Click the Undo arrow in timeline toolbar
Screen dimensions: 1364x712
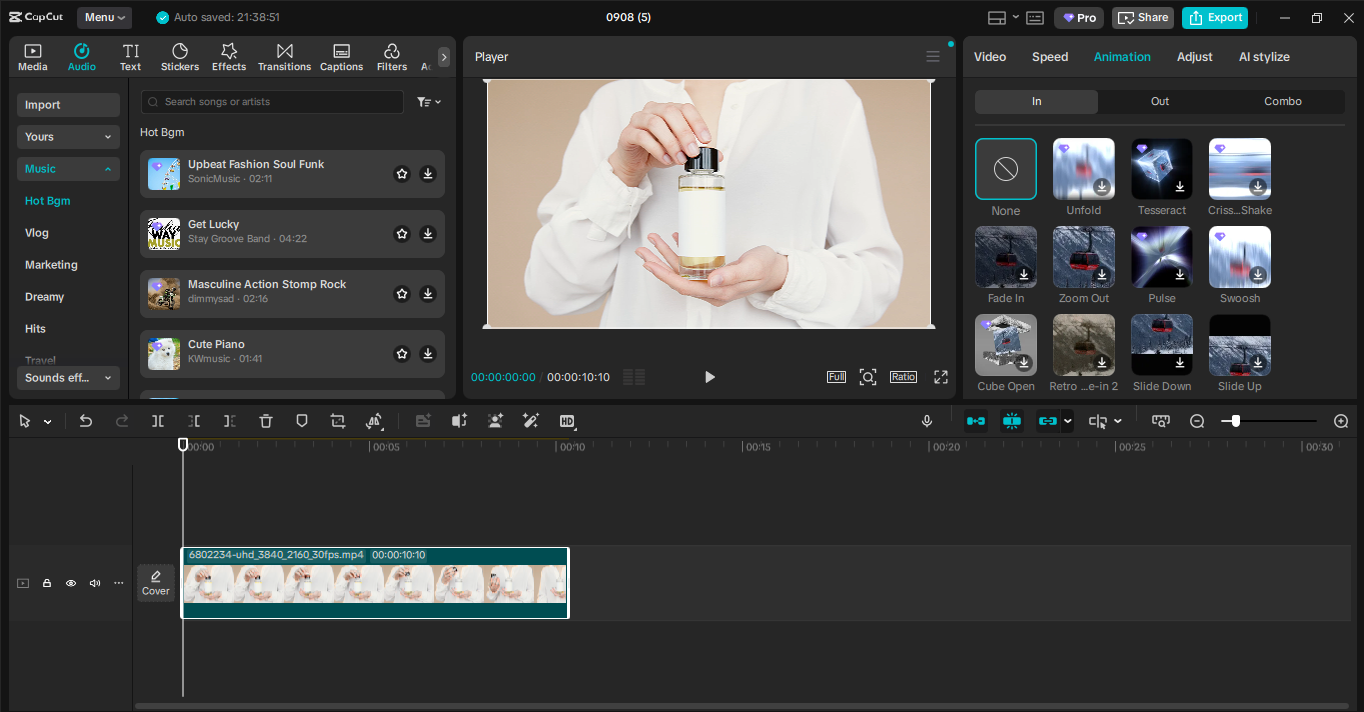coord(86,421)
